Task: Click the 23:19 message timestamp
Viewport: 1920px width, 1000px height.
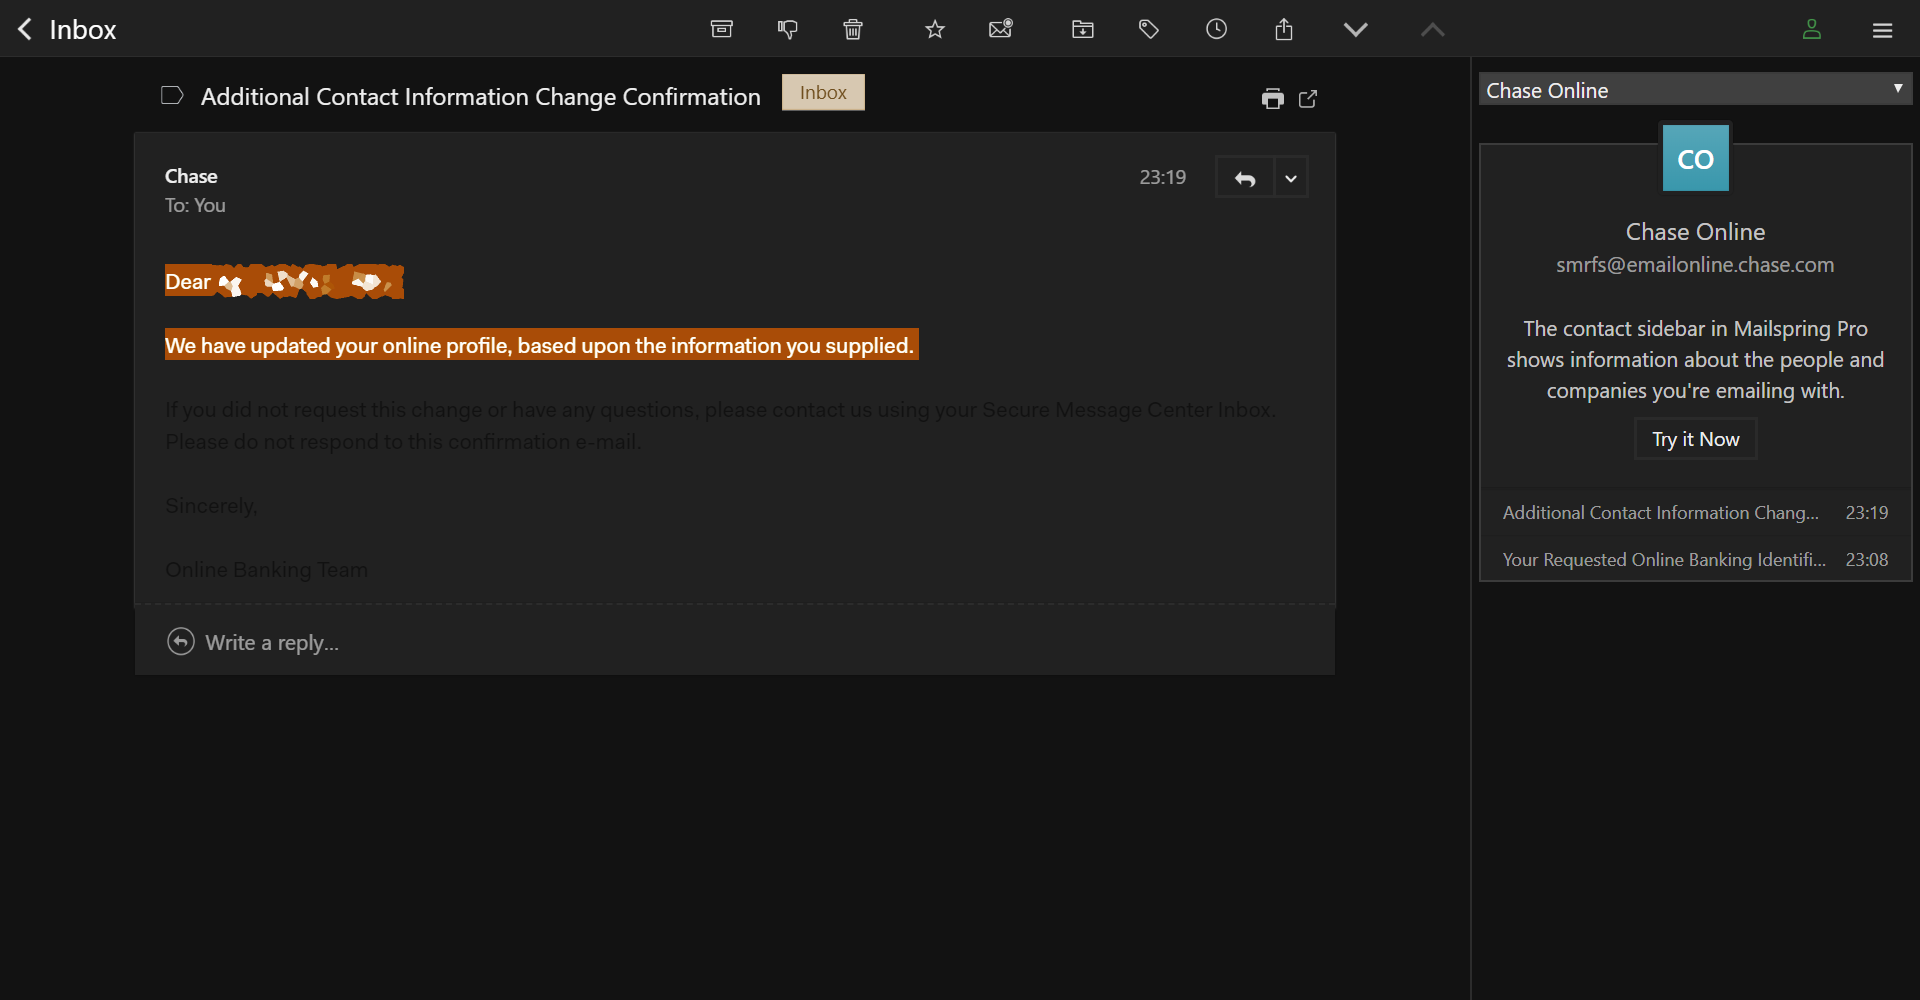Action: [x=1163, y=177]
